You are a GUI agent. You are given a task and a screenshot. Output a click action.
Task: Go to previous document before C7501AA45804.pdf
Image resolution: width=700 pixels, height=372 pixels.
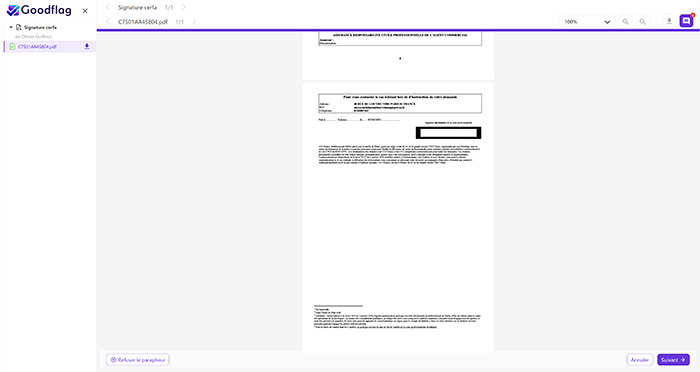[x=108, y=21]
